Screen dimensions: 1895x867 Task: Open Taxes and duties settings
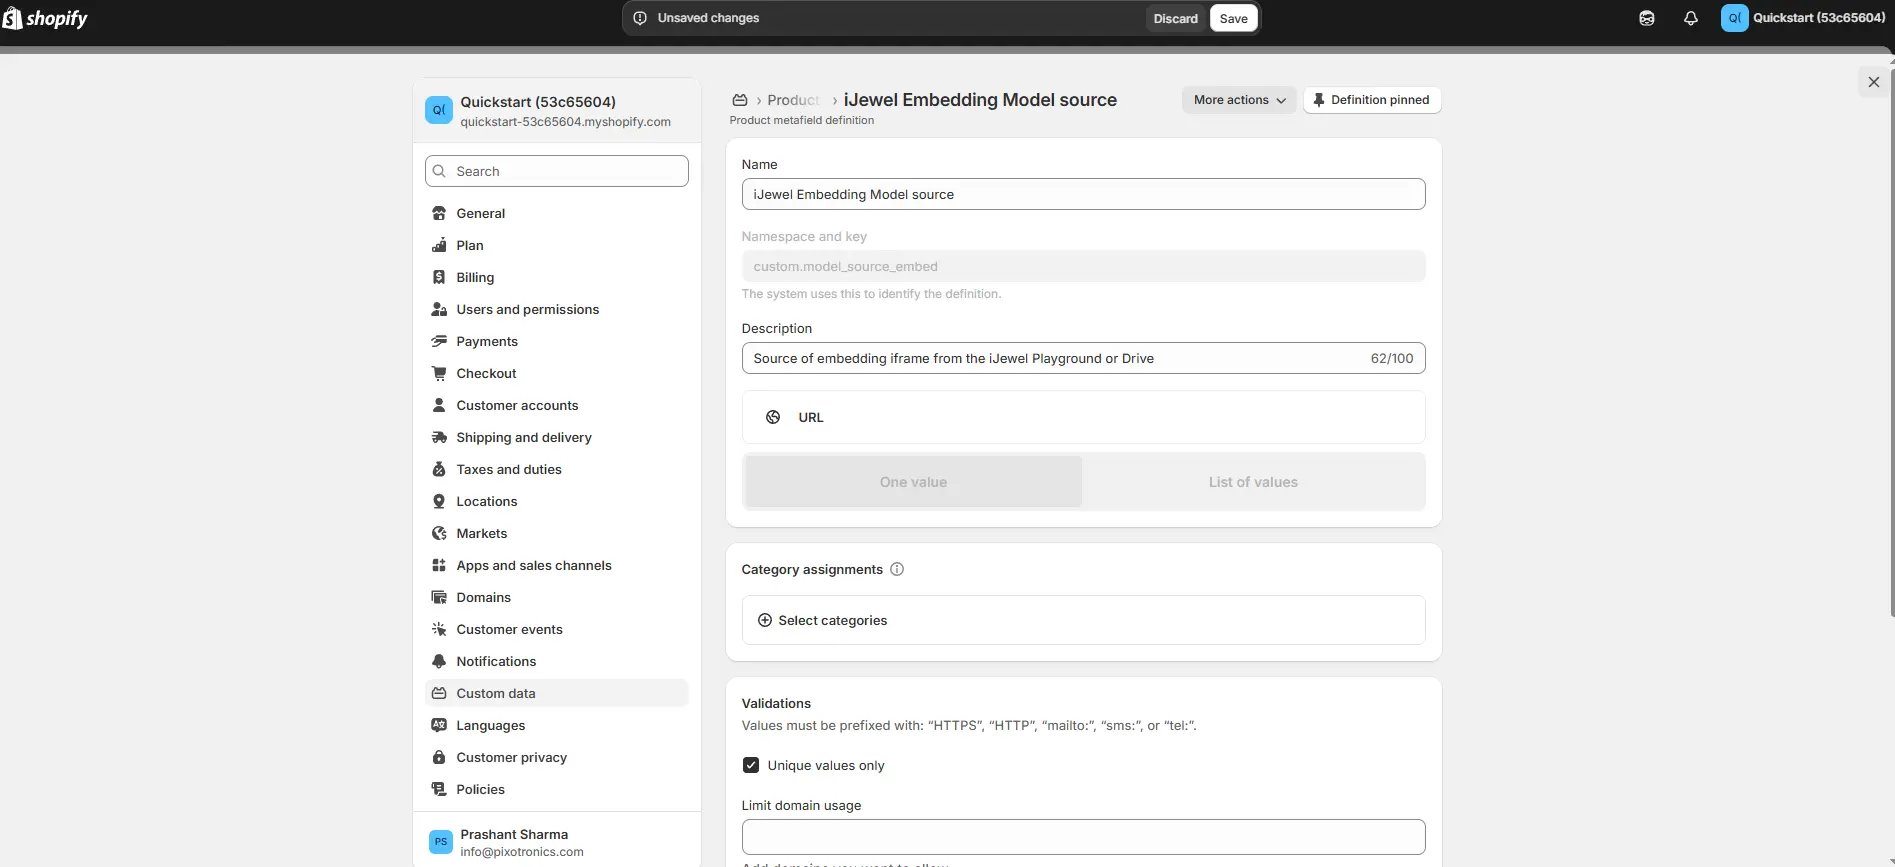point(557,469)
